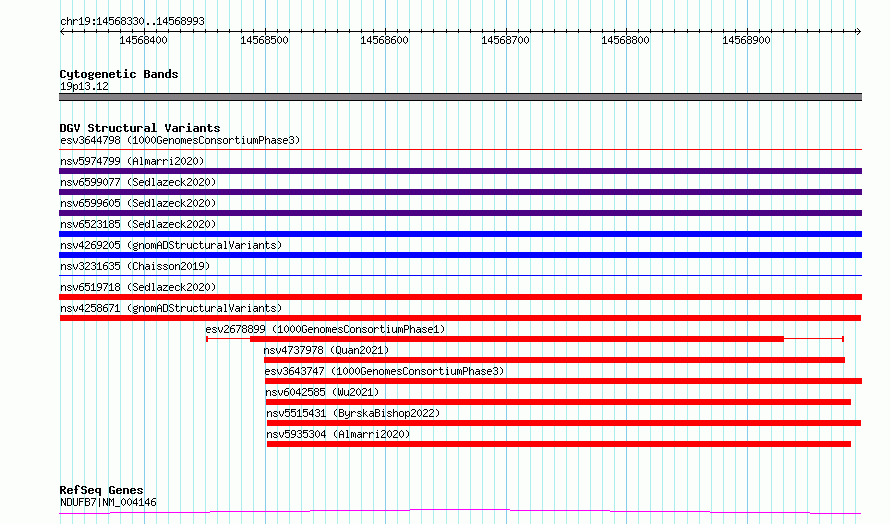Open variant nsv6523185 (Sedlazeck2020)
This screenshot has width=890, height=524.
pyautogui.click(x=138, y=224)
